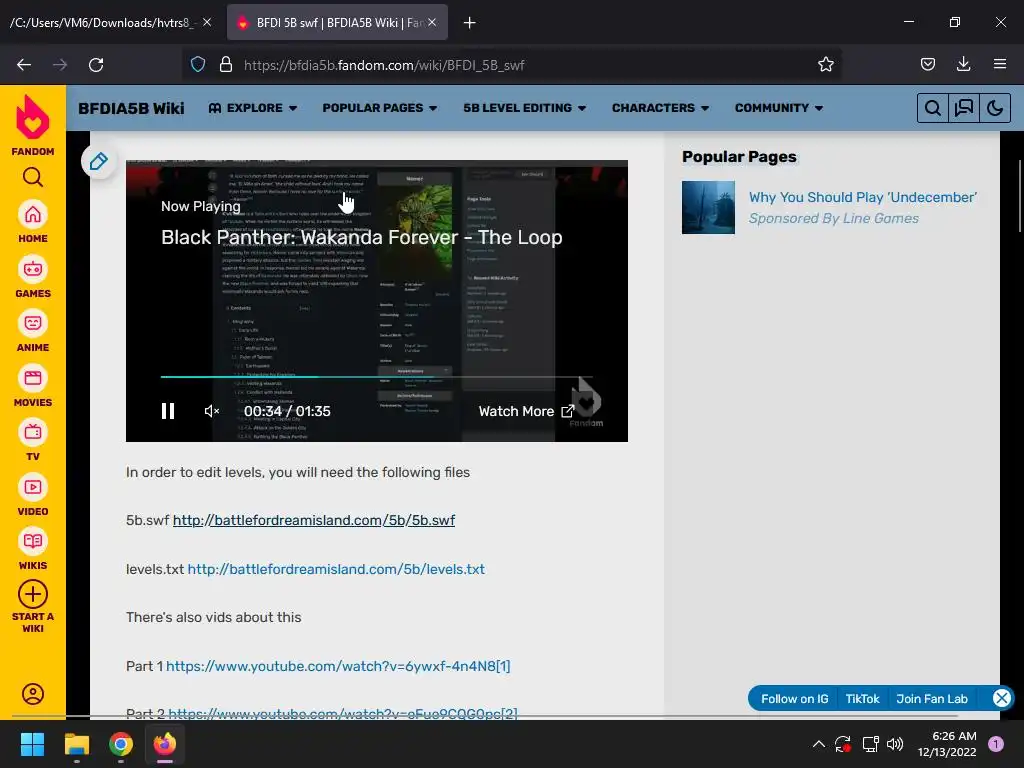Launch Chrome from the taskbar
1024x768 pixels.
pyautogui.click(x=121, y=744)
